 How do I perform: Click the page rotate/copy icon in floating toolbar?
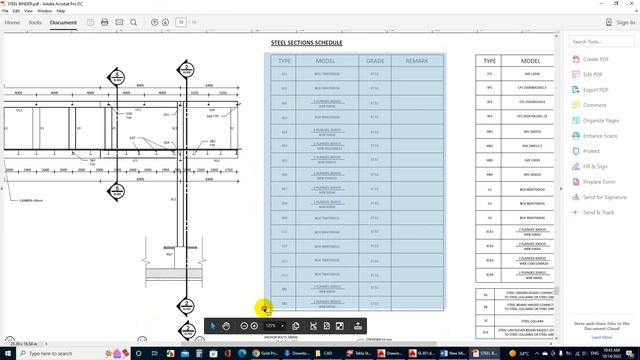tap(296, 326)
